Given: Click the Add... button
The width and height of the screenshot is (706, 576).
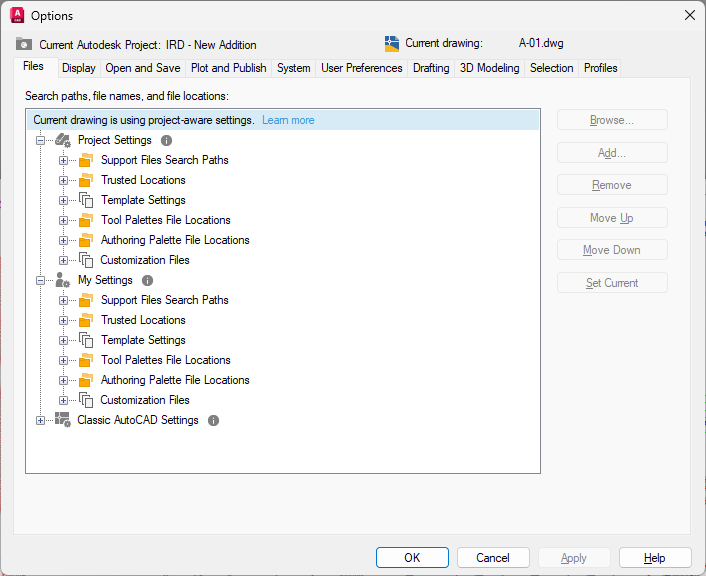Looking at the screenshot, I should 612,153.
